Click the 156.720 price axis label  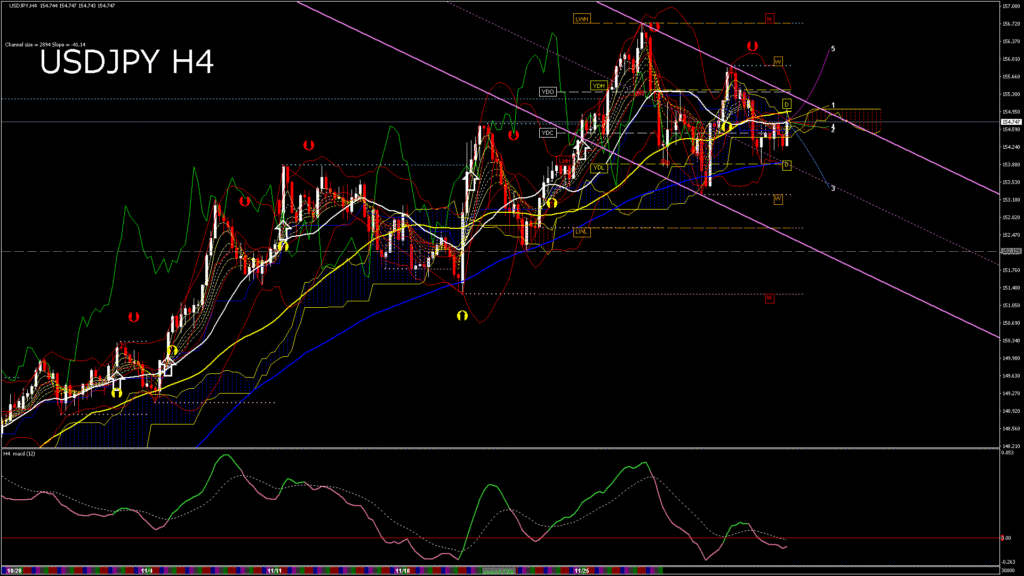pos(1011,24)
